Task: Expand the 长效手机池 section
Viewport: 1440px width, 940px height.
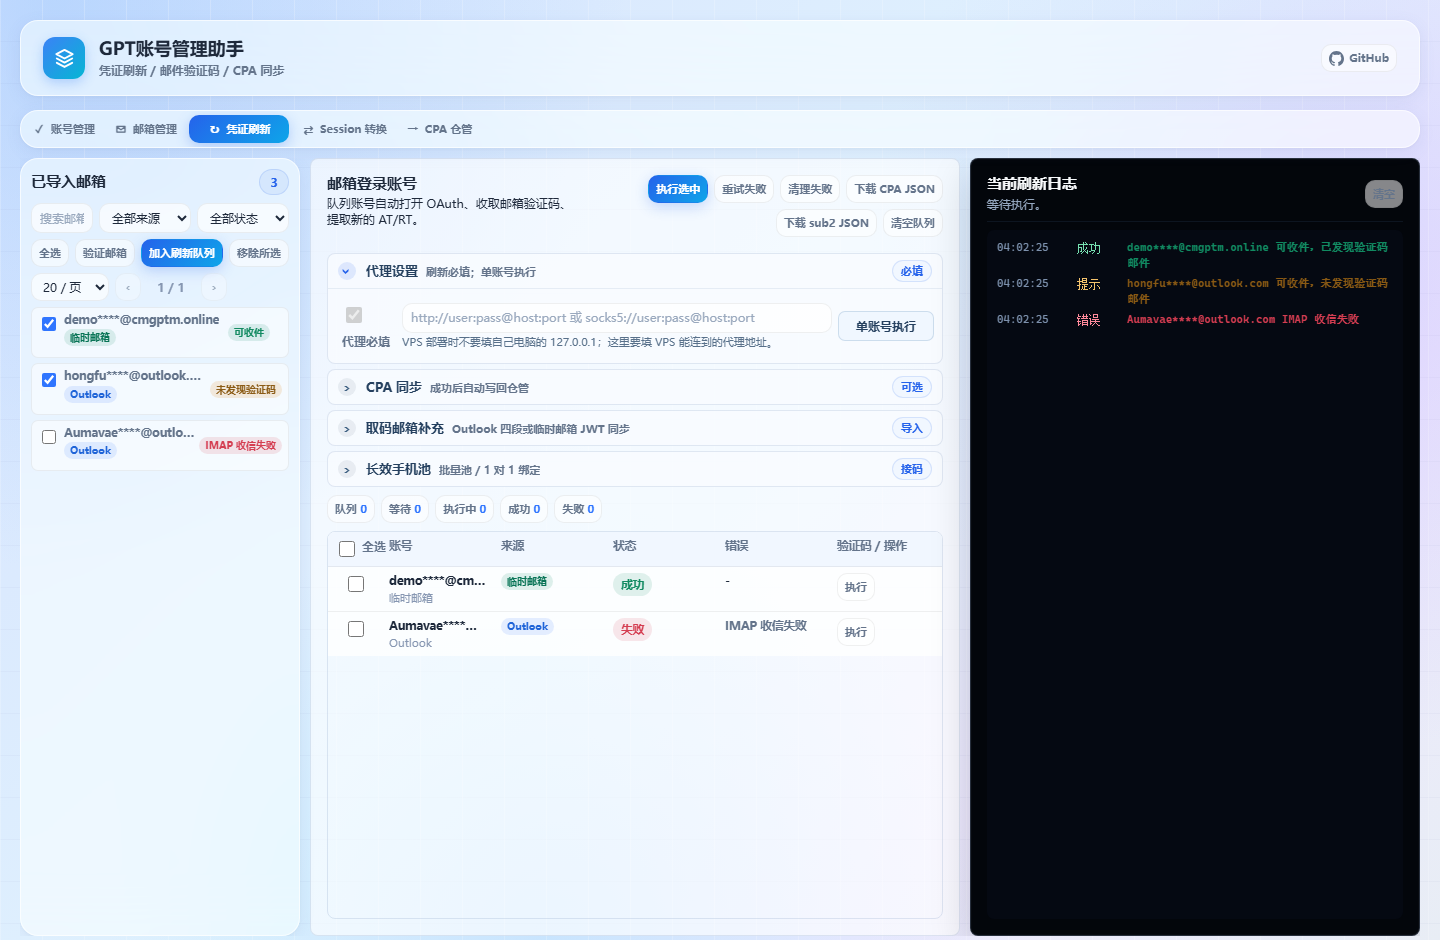Action: click(347, 470)
